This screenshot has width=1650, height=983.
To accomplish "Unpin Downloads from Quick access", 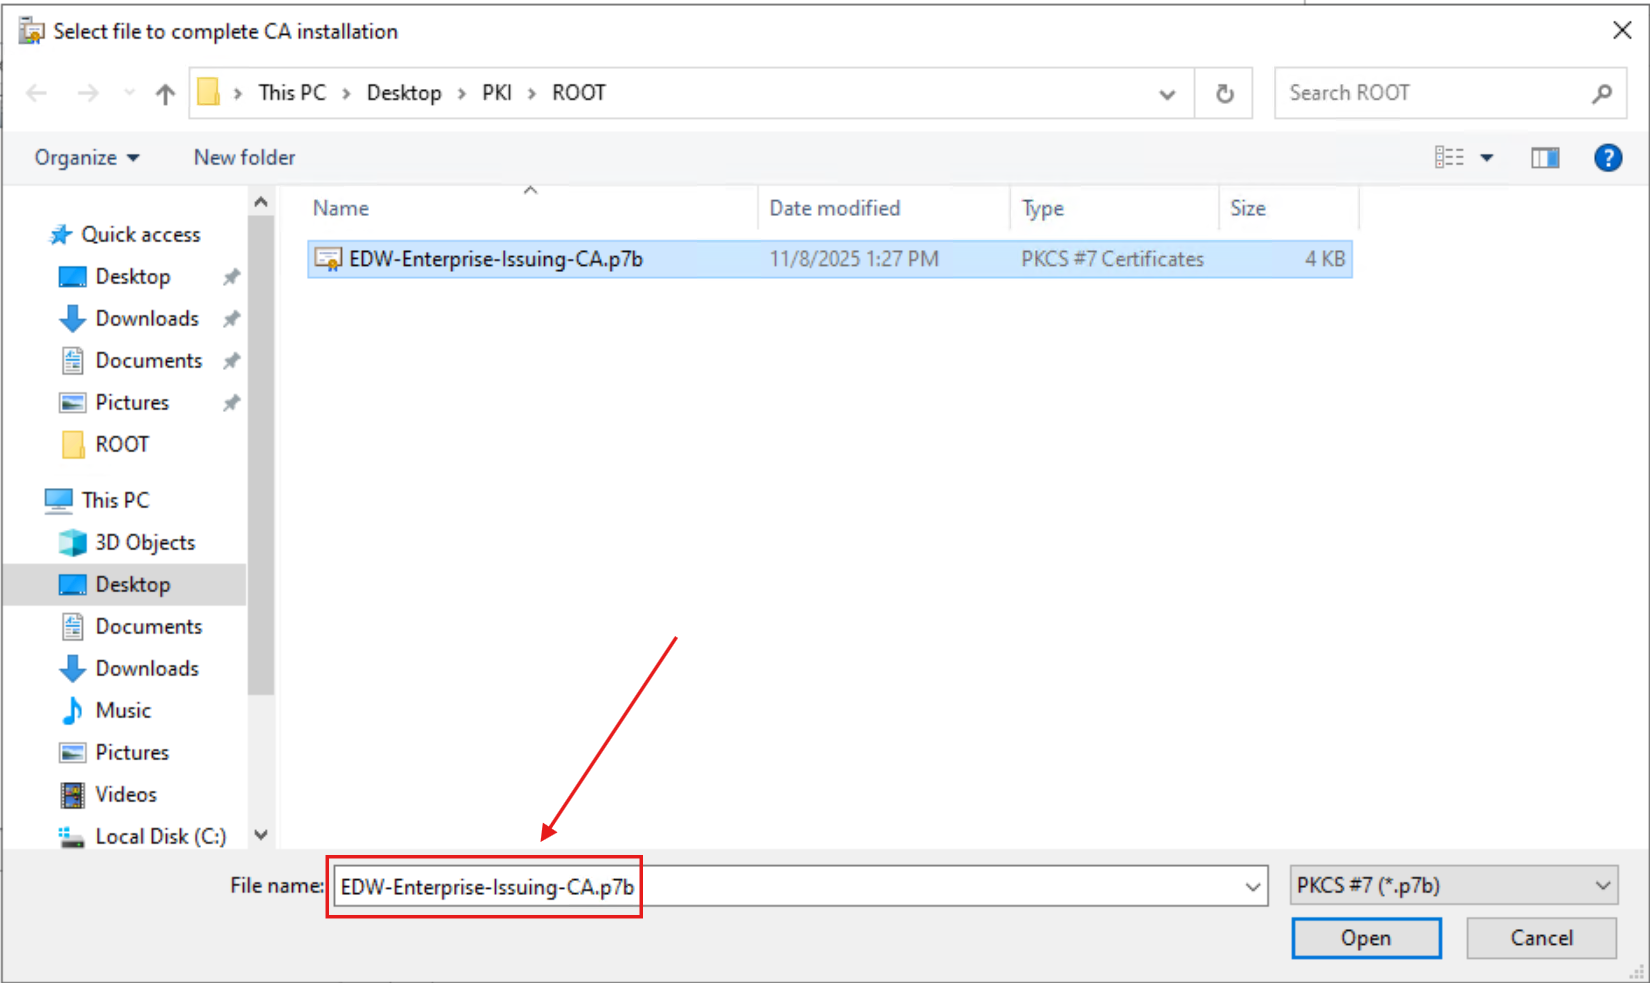I will point(231,318).
